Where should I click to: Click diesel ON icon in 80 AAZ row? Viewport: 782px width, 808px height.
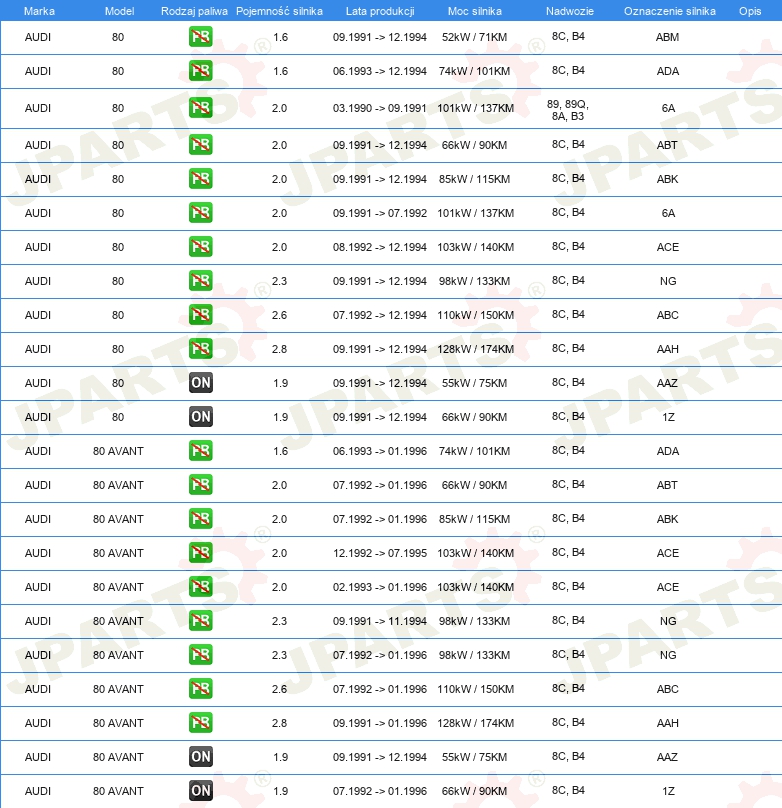tap(200, 383)
